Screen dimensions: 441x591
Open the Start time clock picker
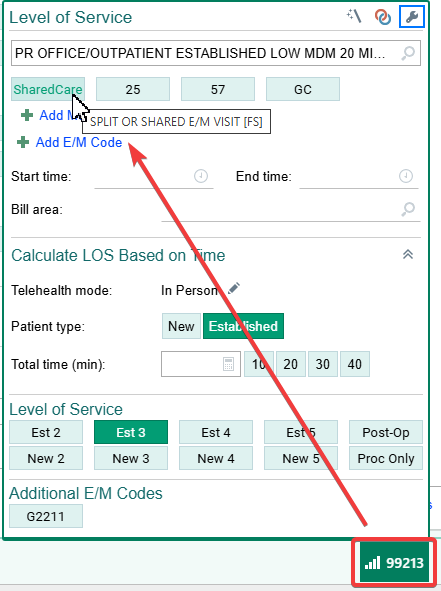[201, 176]
